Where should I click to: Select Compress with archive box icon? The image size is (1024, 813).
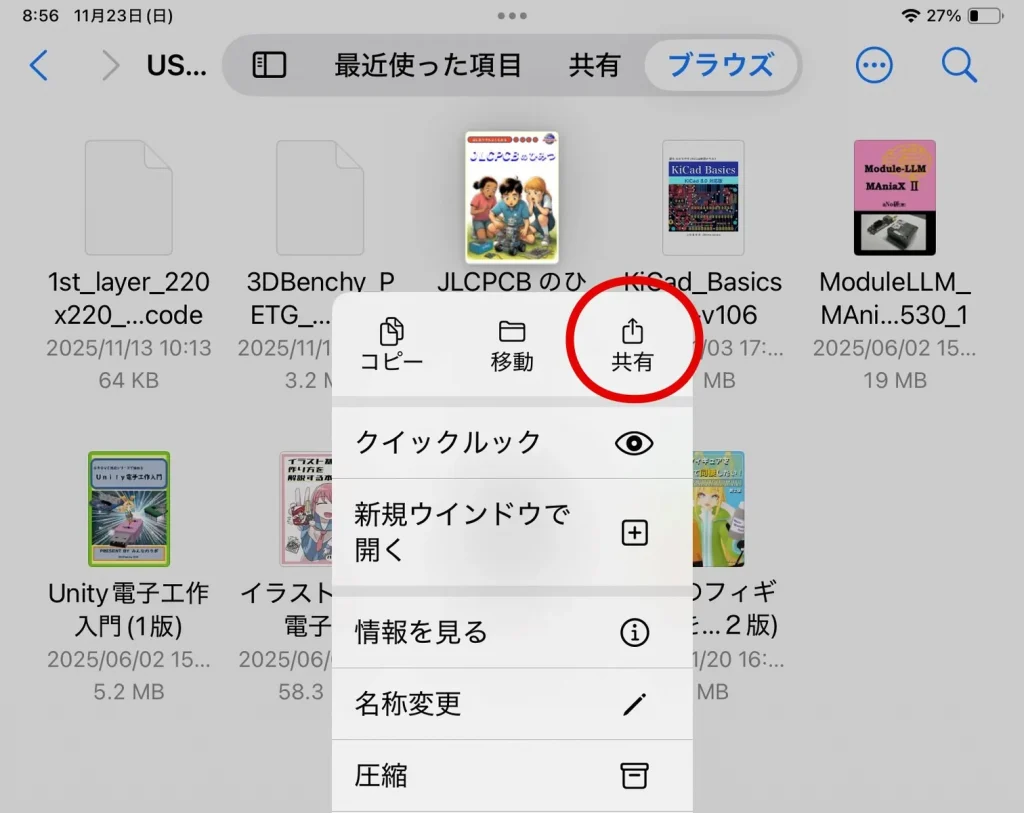pyautogui.click(x=511, y=775)
